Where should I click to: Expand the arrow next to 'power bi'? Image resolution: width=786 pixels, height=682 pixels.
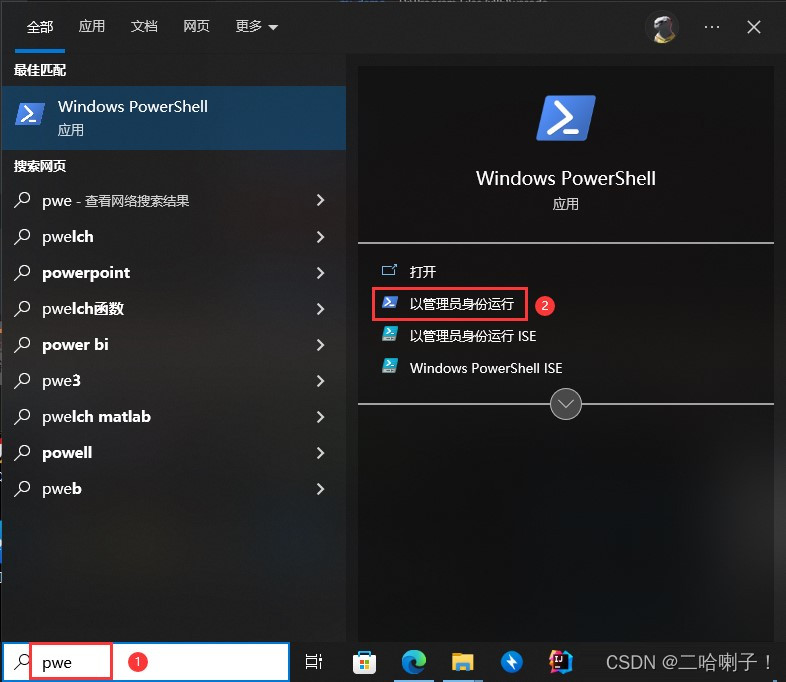point(321,345)
